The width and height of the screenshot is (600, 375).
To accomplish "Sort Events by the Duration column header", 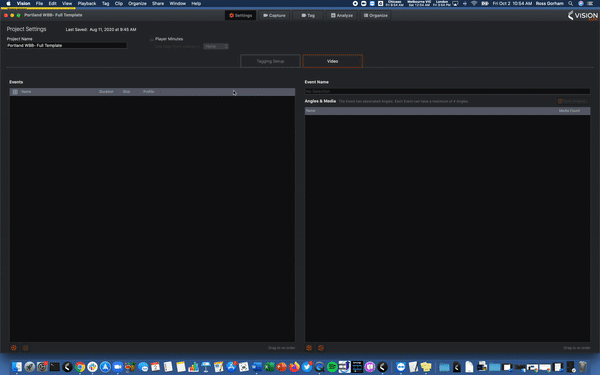I will pos(106,92).
